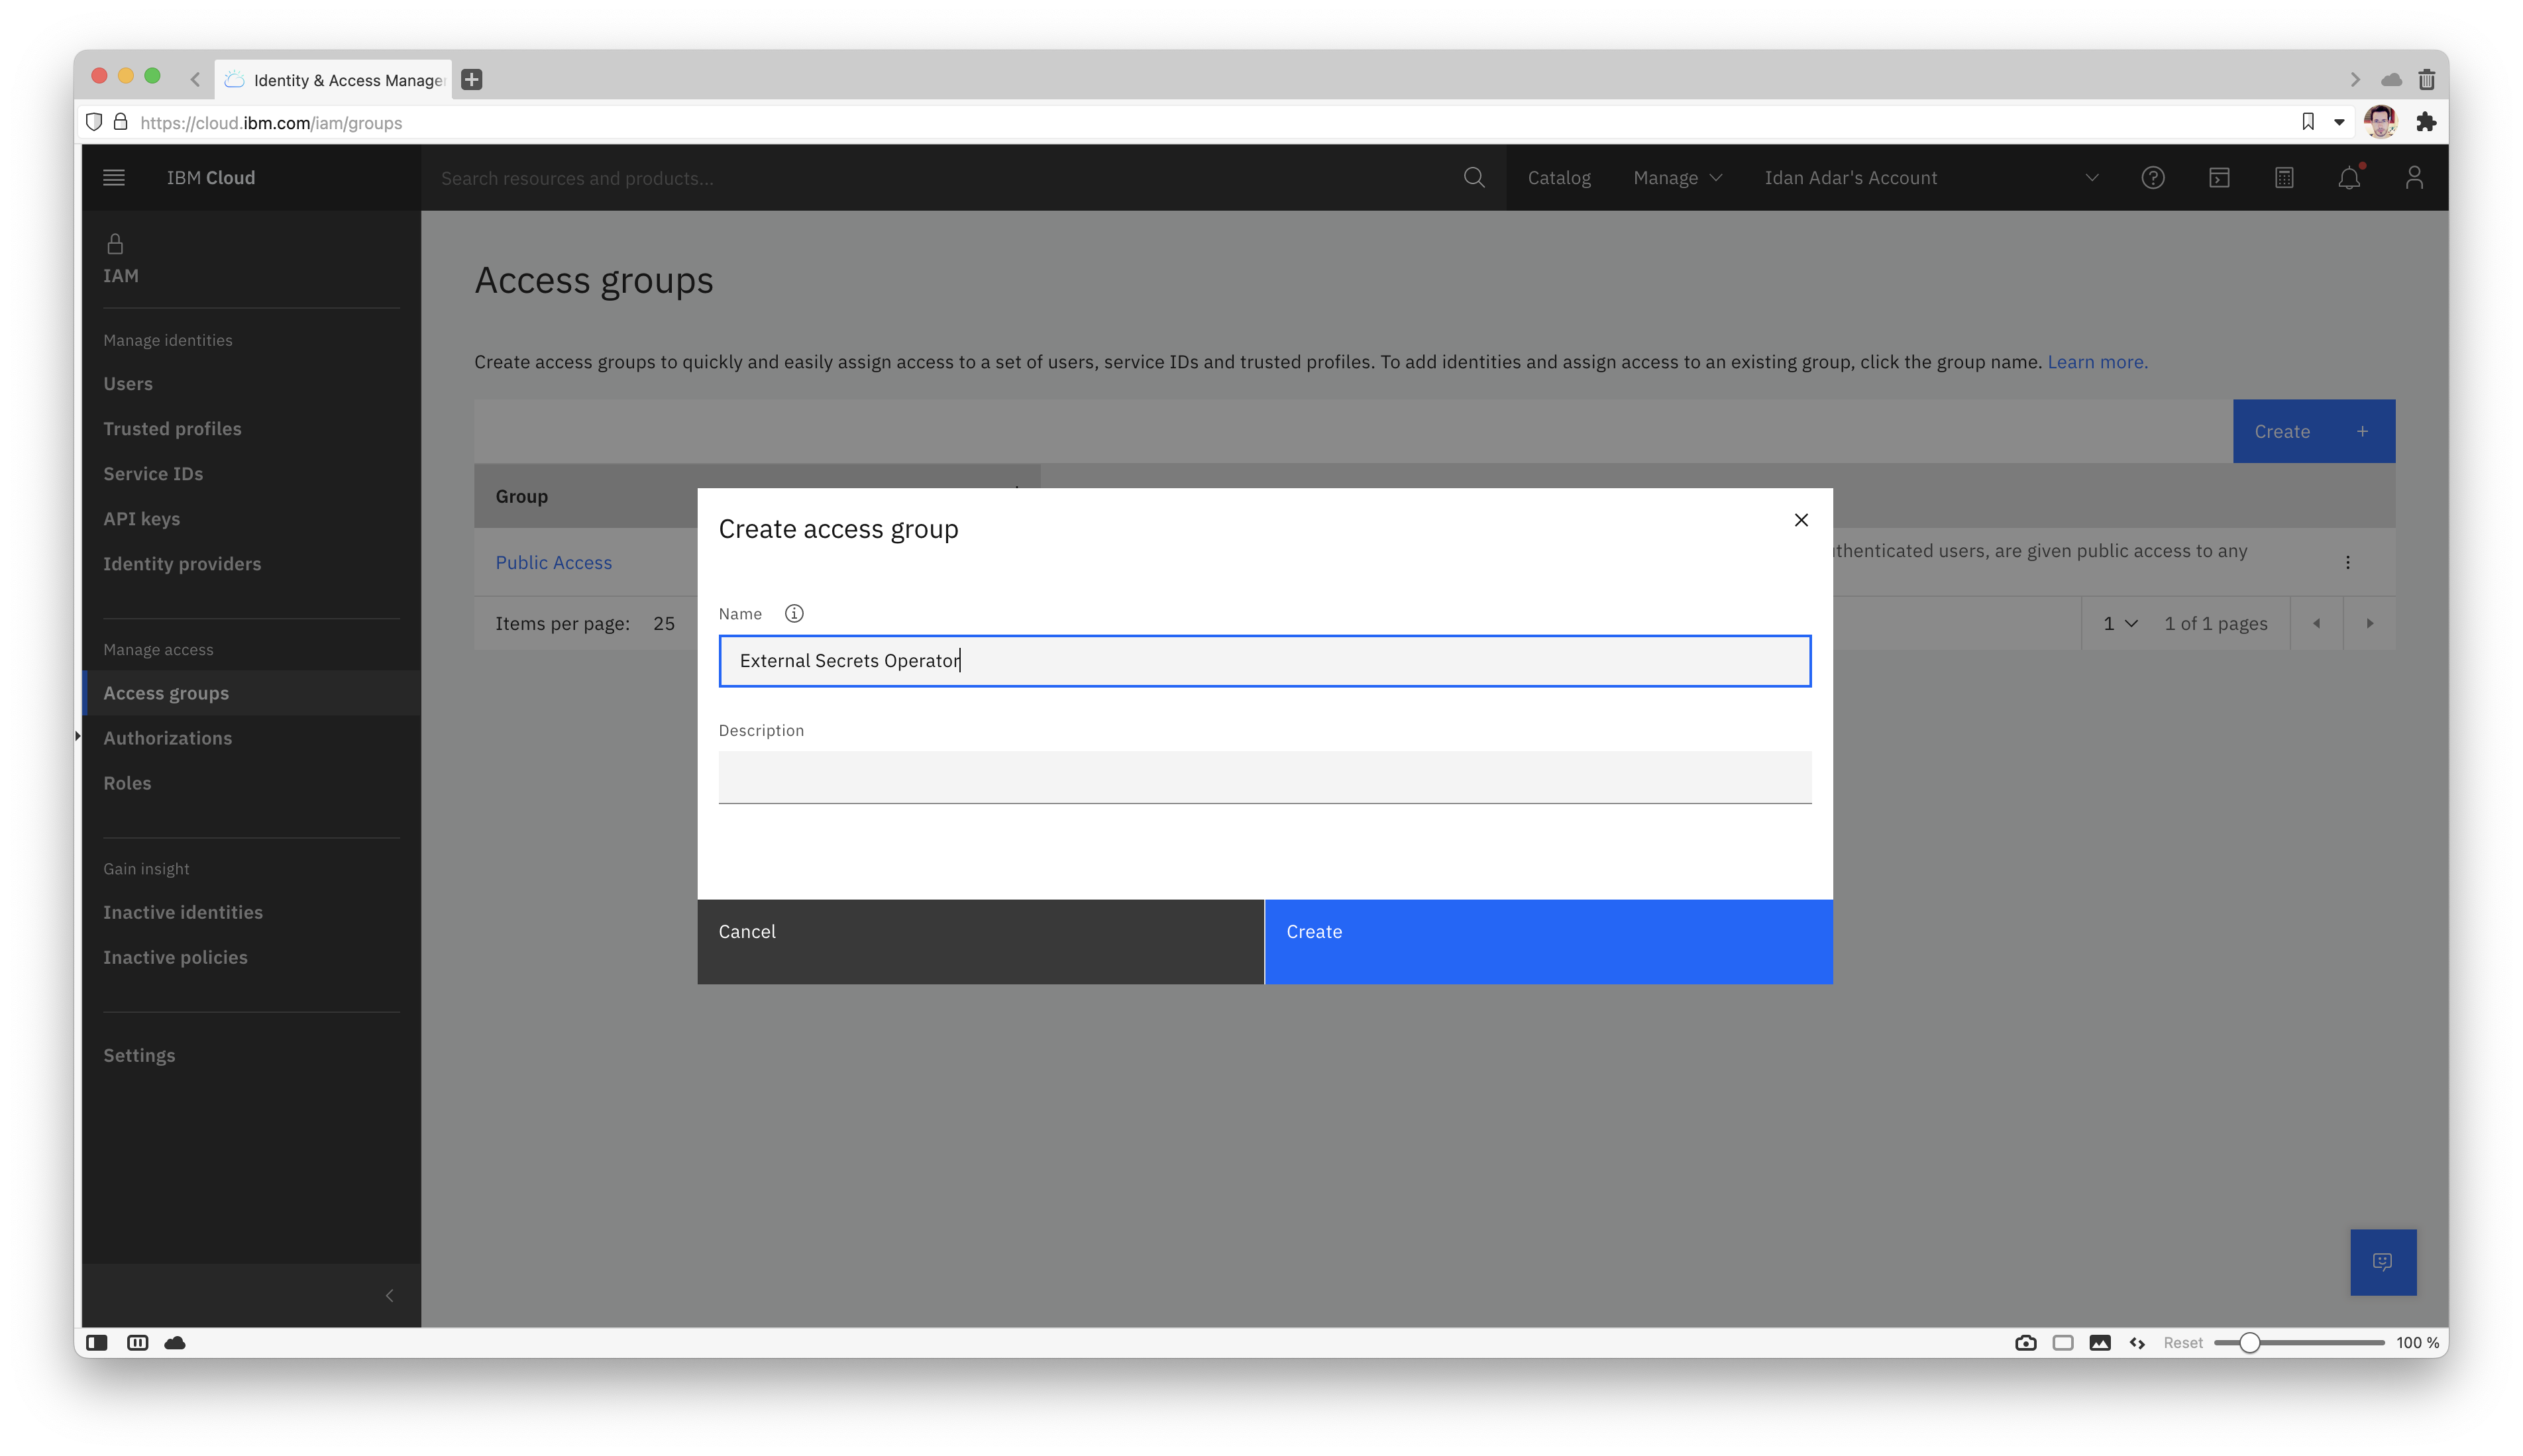Open the cost estimator calculator icon
2523x1456 pixels.
[2284, 178]
